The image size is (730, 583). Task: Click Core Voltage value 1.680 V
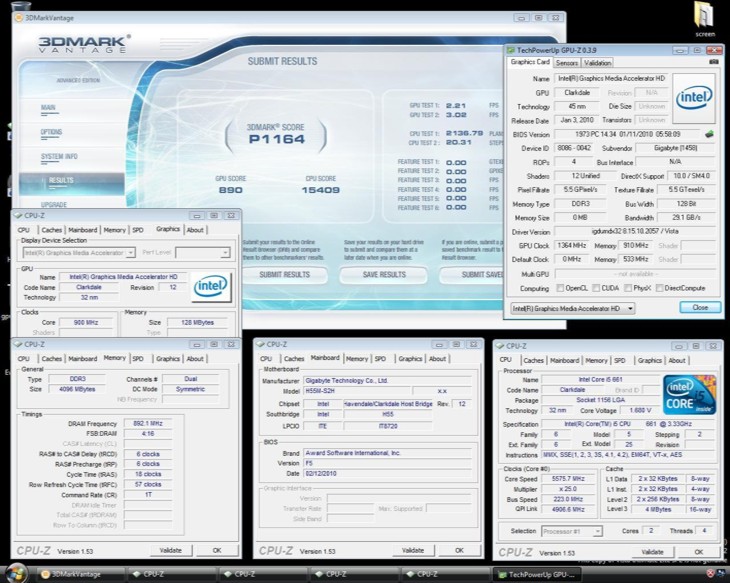tap(641, 411)
